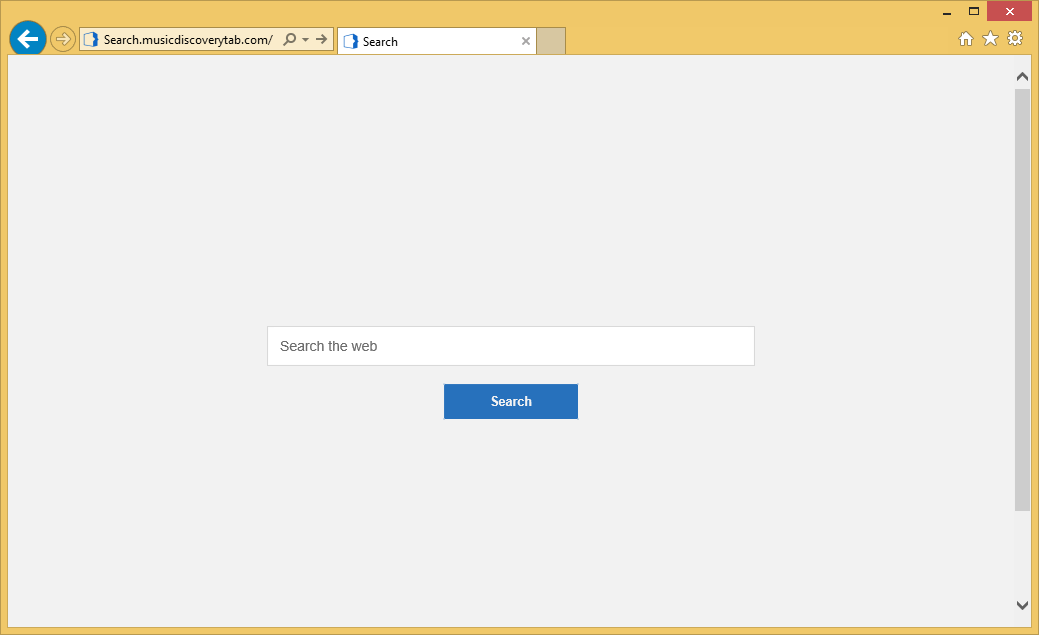Select the Search.musicdiscoverytab.com URL text
The height and width of the screenshot is (635, 1039).
click(x=188, y=40)
